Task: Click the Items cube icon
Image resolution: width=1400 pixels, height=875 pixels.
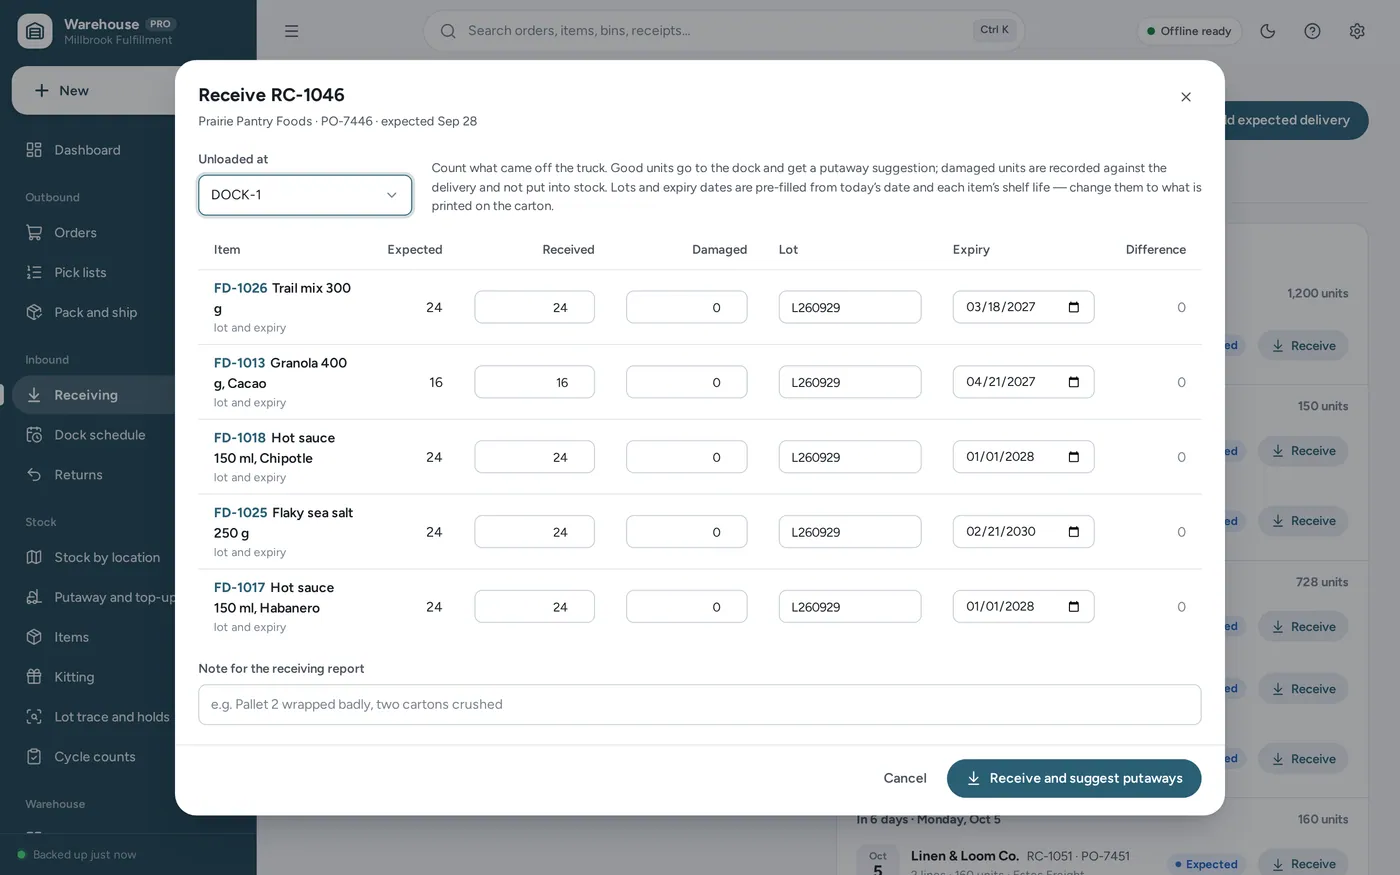Action: (x=34, y=638)
